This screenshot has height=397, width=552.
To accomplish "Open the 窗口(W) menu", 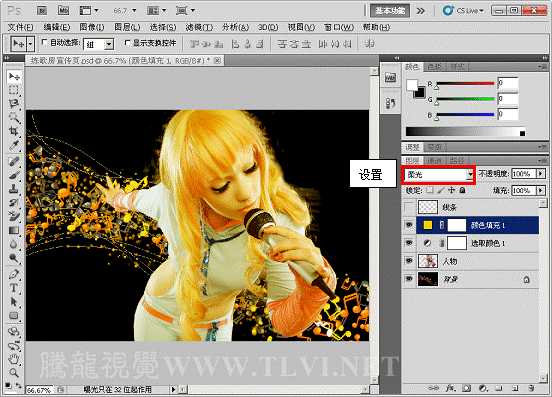I will point(339,27).
